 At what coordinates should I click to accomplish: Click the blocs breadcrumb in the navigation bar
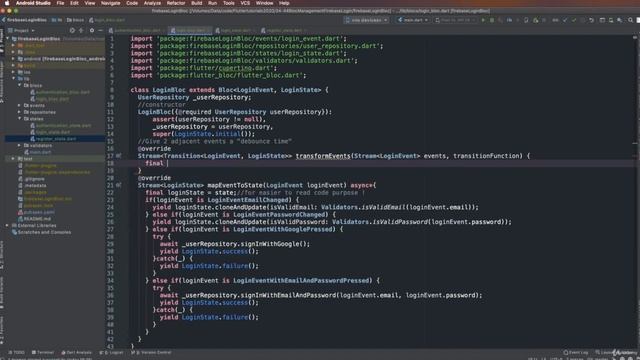click(75, 20)
